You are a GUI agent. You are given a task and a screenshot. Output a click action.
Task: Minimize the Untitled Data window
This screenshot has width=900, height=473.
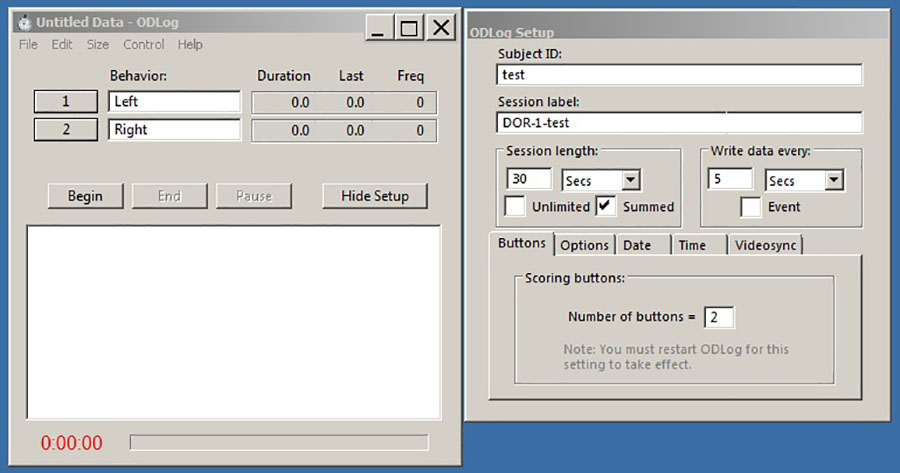click(x=379, y=28)
